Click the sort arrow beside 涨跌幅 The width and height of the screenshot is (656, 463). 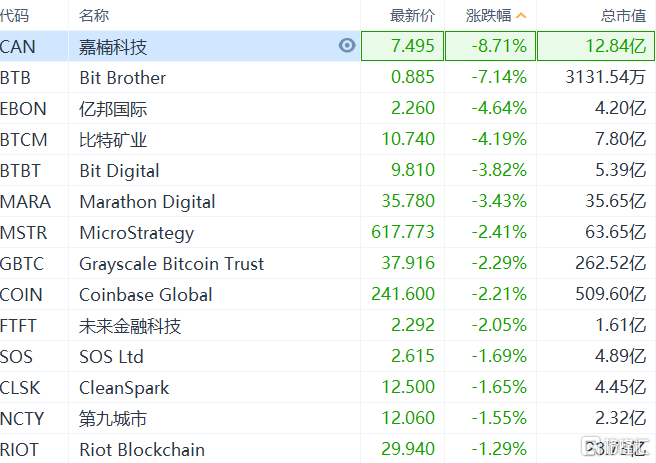[520, 16]
